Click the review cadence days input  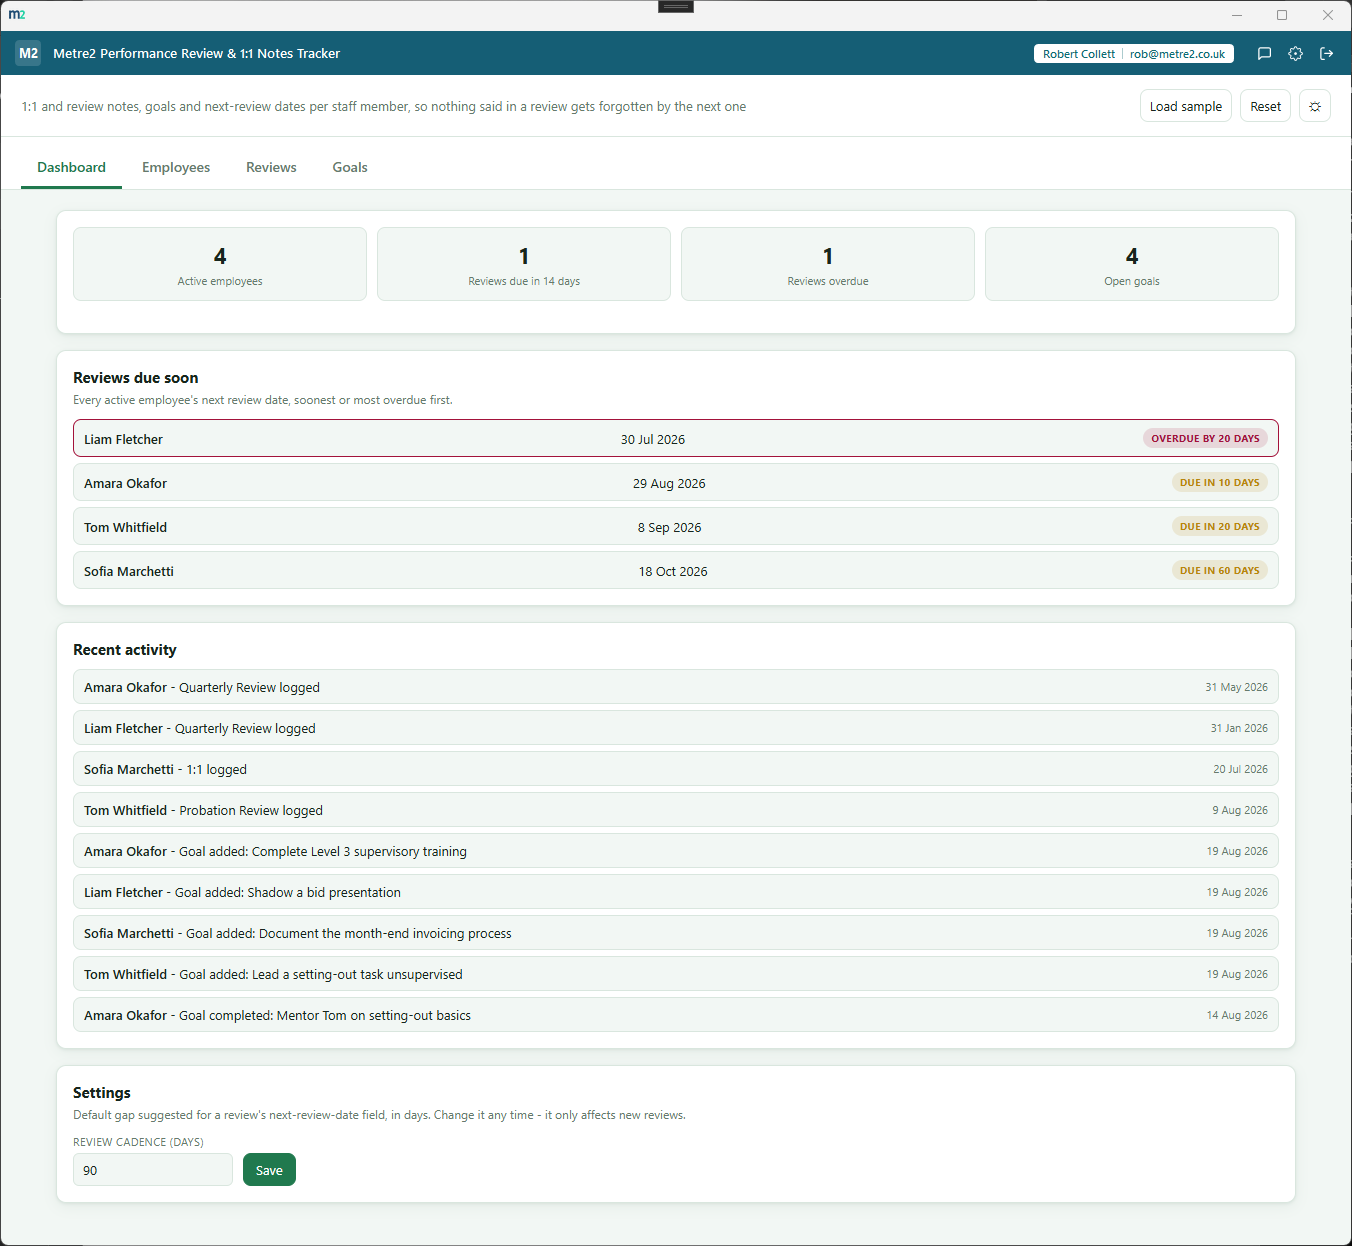click(153, 1170)
